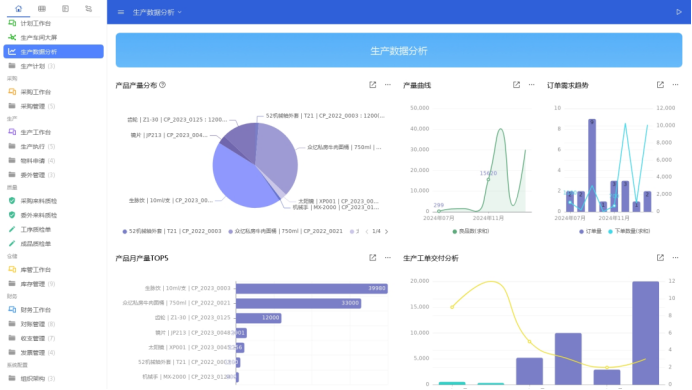Click the 机械手 MX-2000 pie label
The height and width of the screenshot is (390, 692).
coord(336,207)
